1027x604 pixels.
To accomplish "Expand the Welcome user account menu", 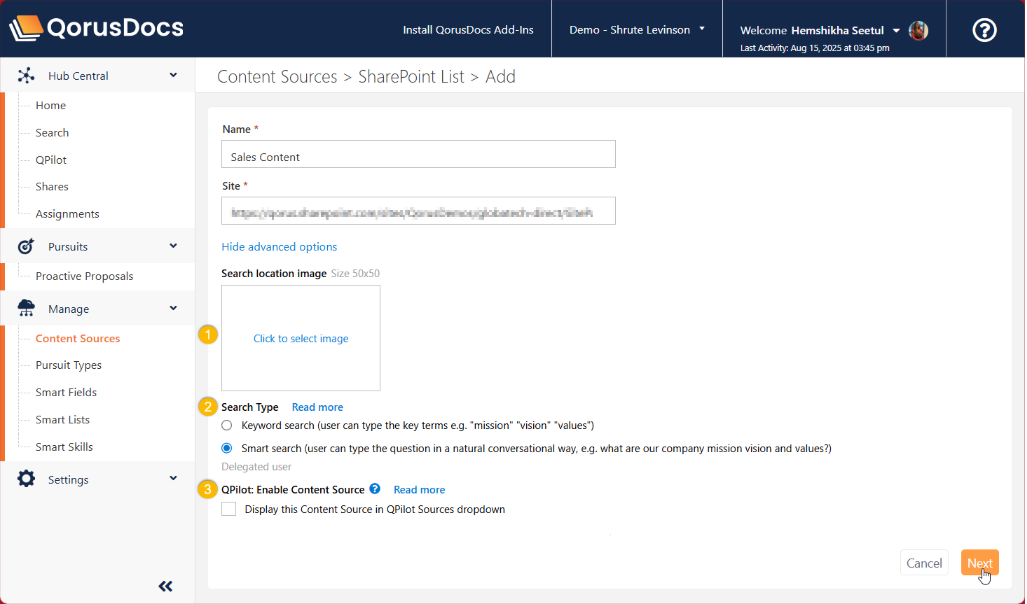I will pos(896,30).
